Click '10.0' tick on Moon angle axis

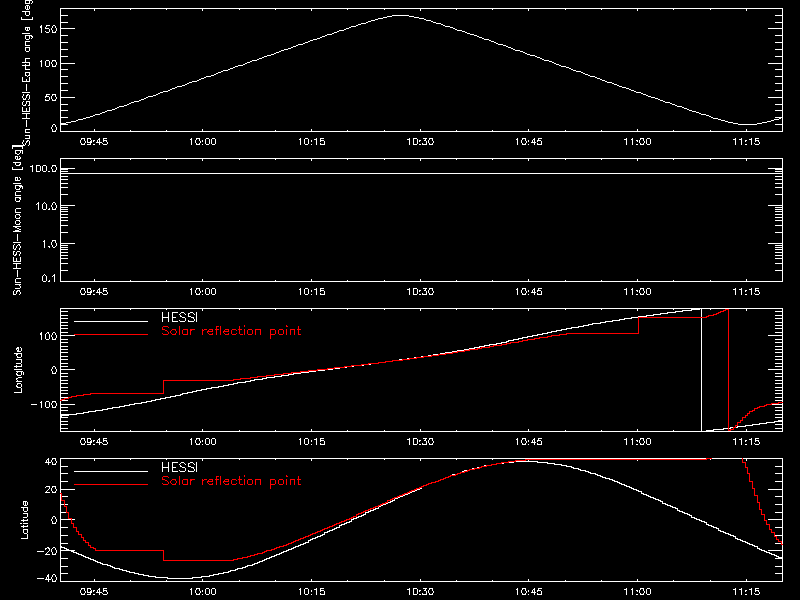(x=46, y=206)
